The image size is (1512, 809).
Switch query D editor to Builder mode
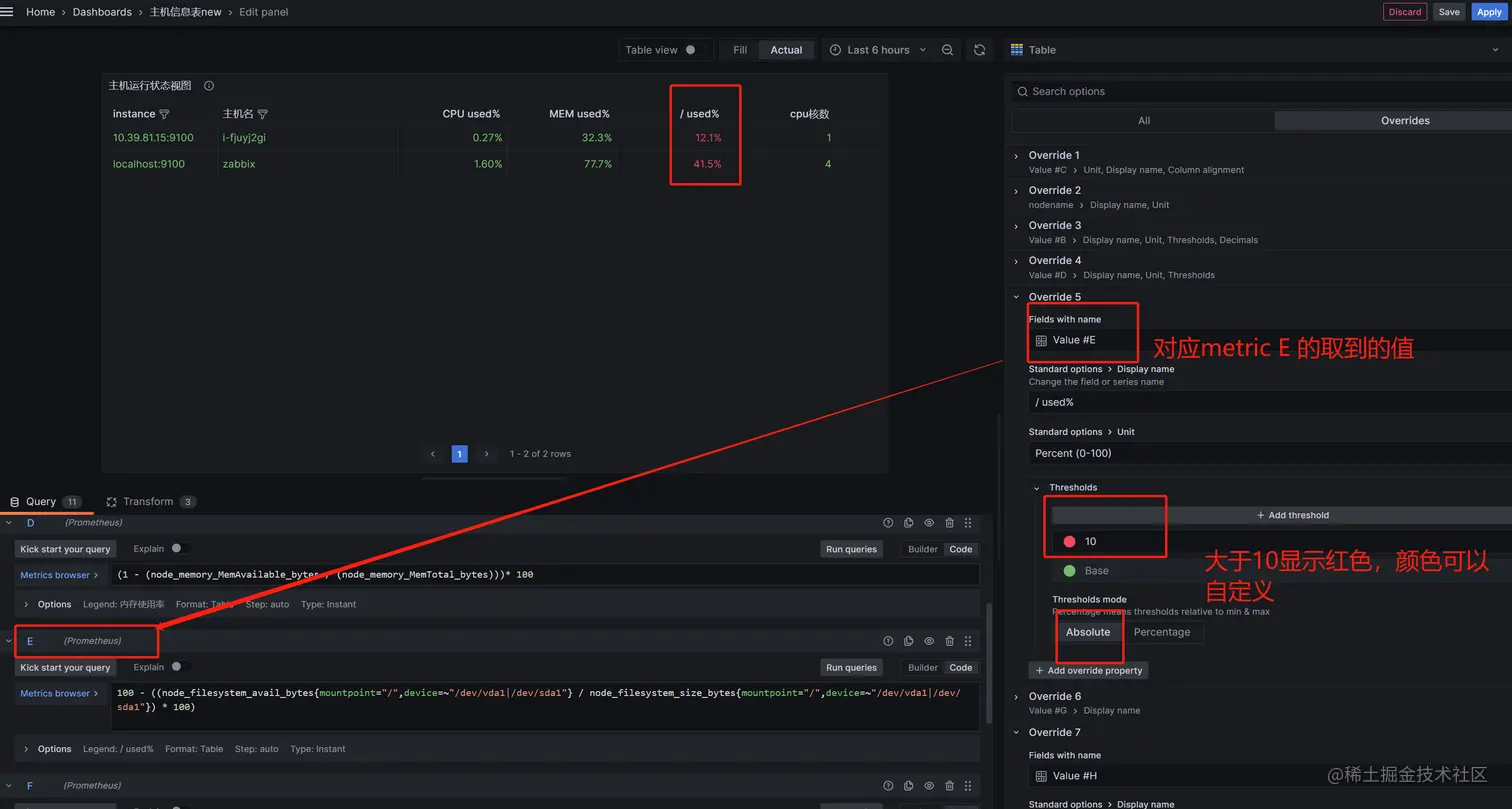[x=923, y=549]
